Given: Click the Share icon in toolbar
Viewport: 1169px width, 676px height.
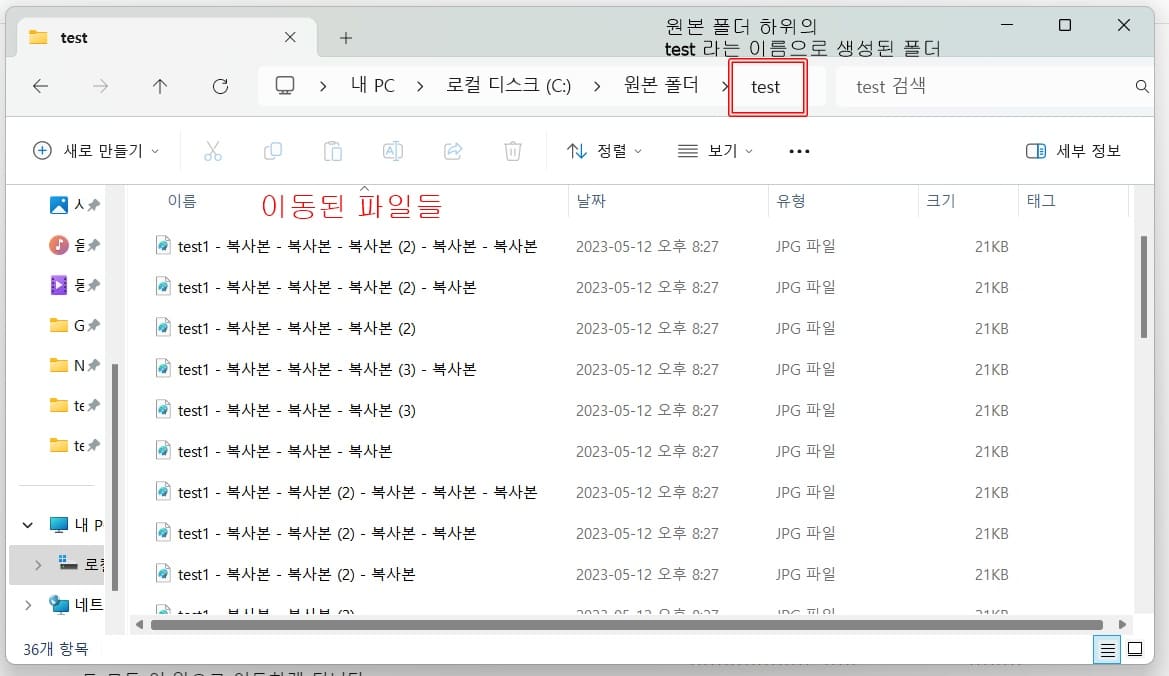Looking at the screenshot, I should (453, 151).
